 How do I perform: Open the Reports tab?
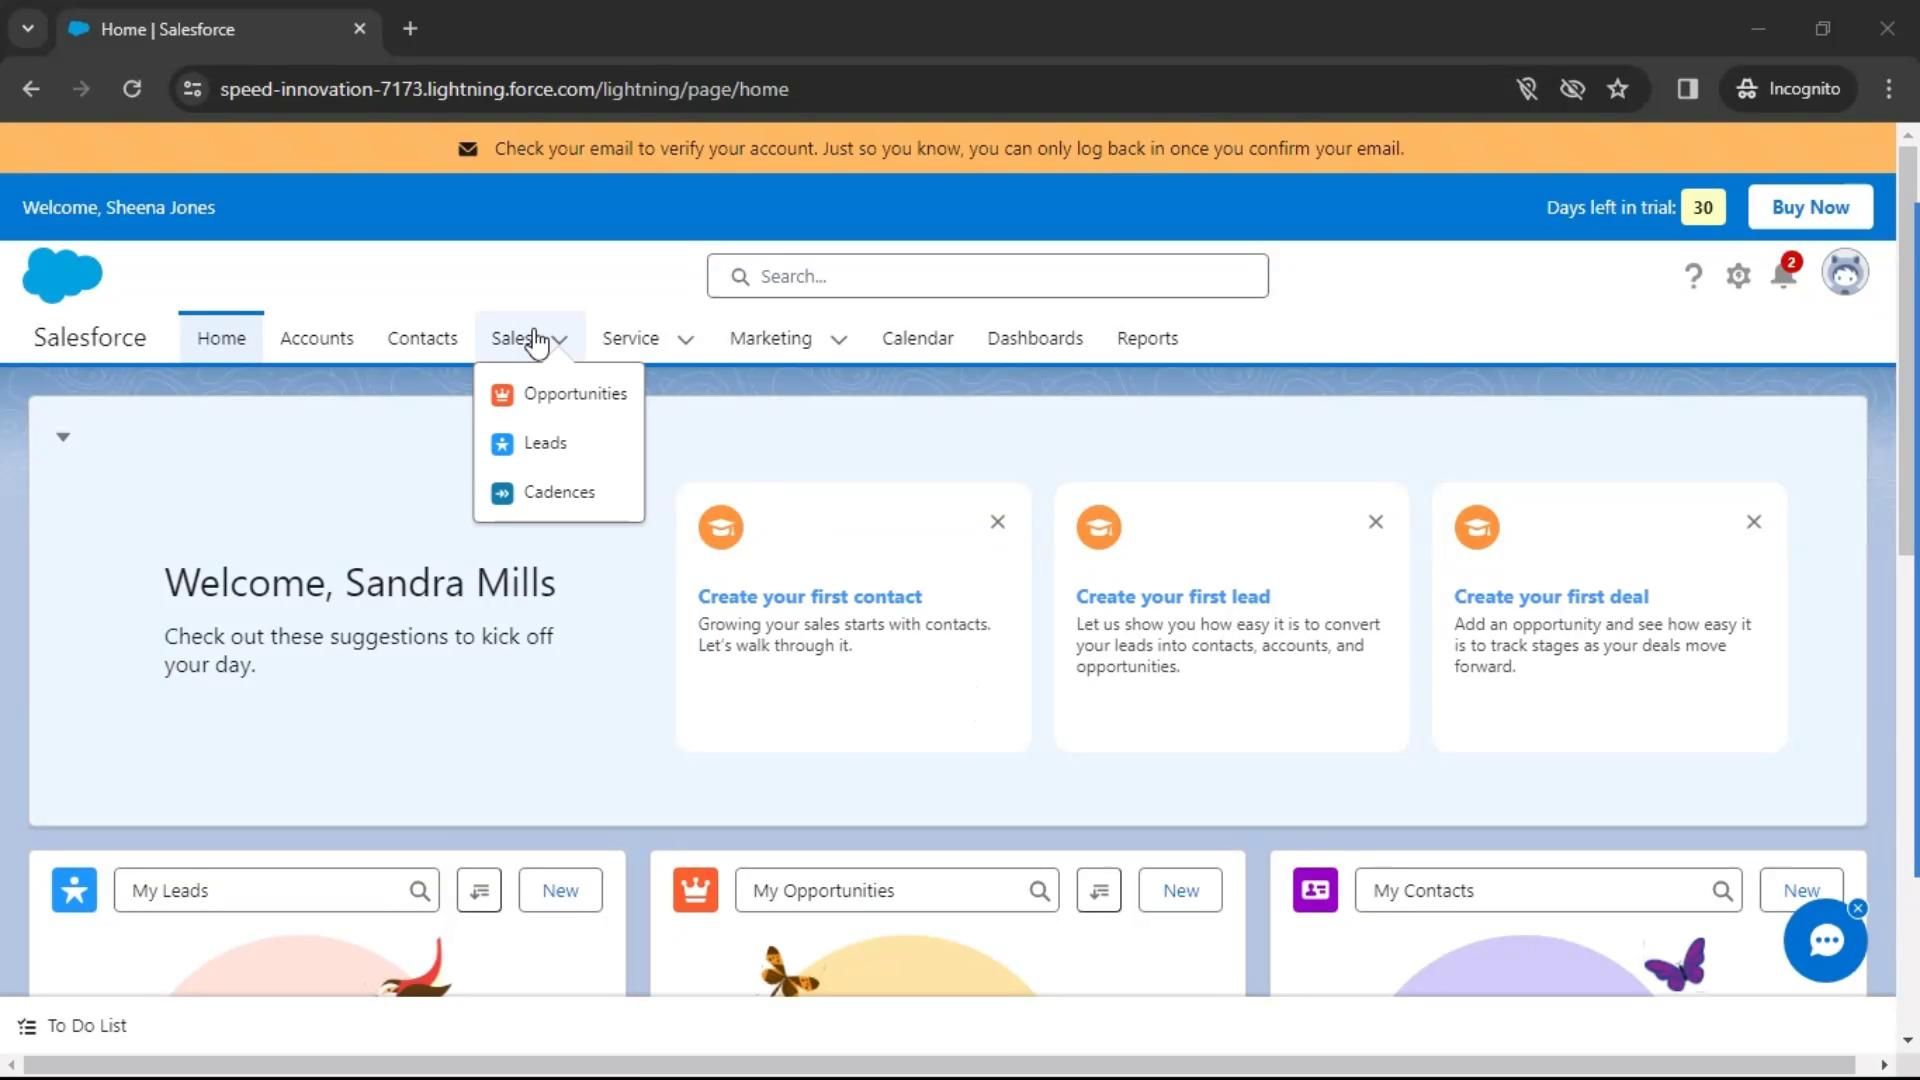pyautogui.click(x=1148, y=338)
